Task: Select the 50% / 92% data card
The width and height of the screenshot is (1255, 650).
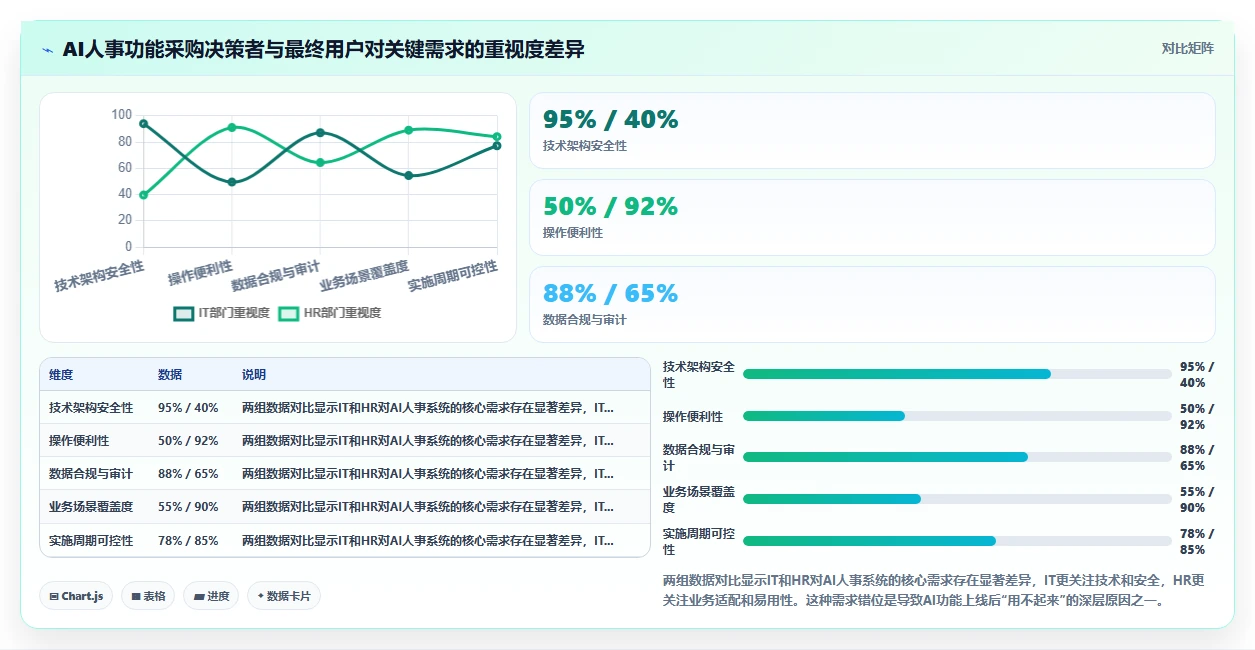Action: pyautogui.click(x=872, y=218)
